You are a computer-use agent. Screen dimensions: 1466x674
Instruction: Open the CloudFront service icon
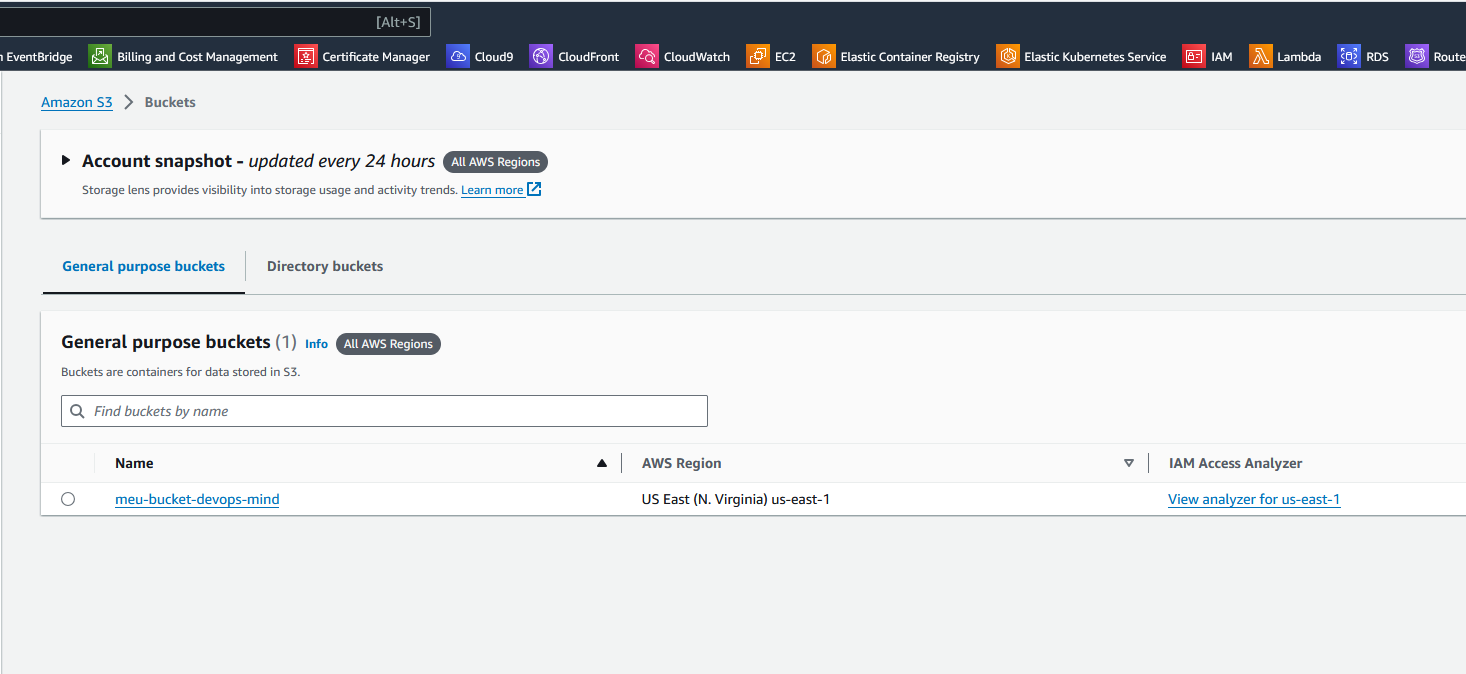pyautogui.click(x=540, y=56)
